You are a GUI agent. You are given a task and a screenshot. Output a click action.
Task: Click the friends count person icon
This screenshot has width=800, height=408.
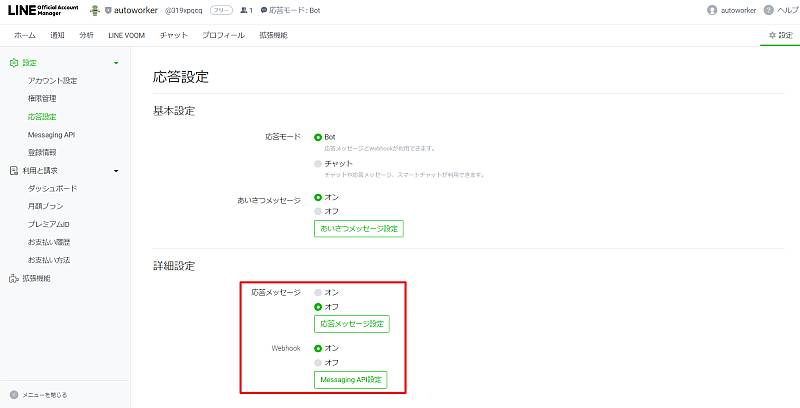click(243, 10)
